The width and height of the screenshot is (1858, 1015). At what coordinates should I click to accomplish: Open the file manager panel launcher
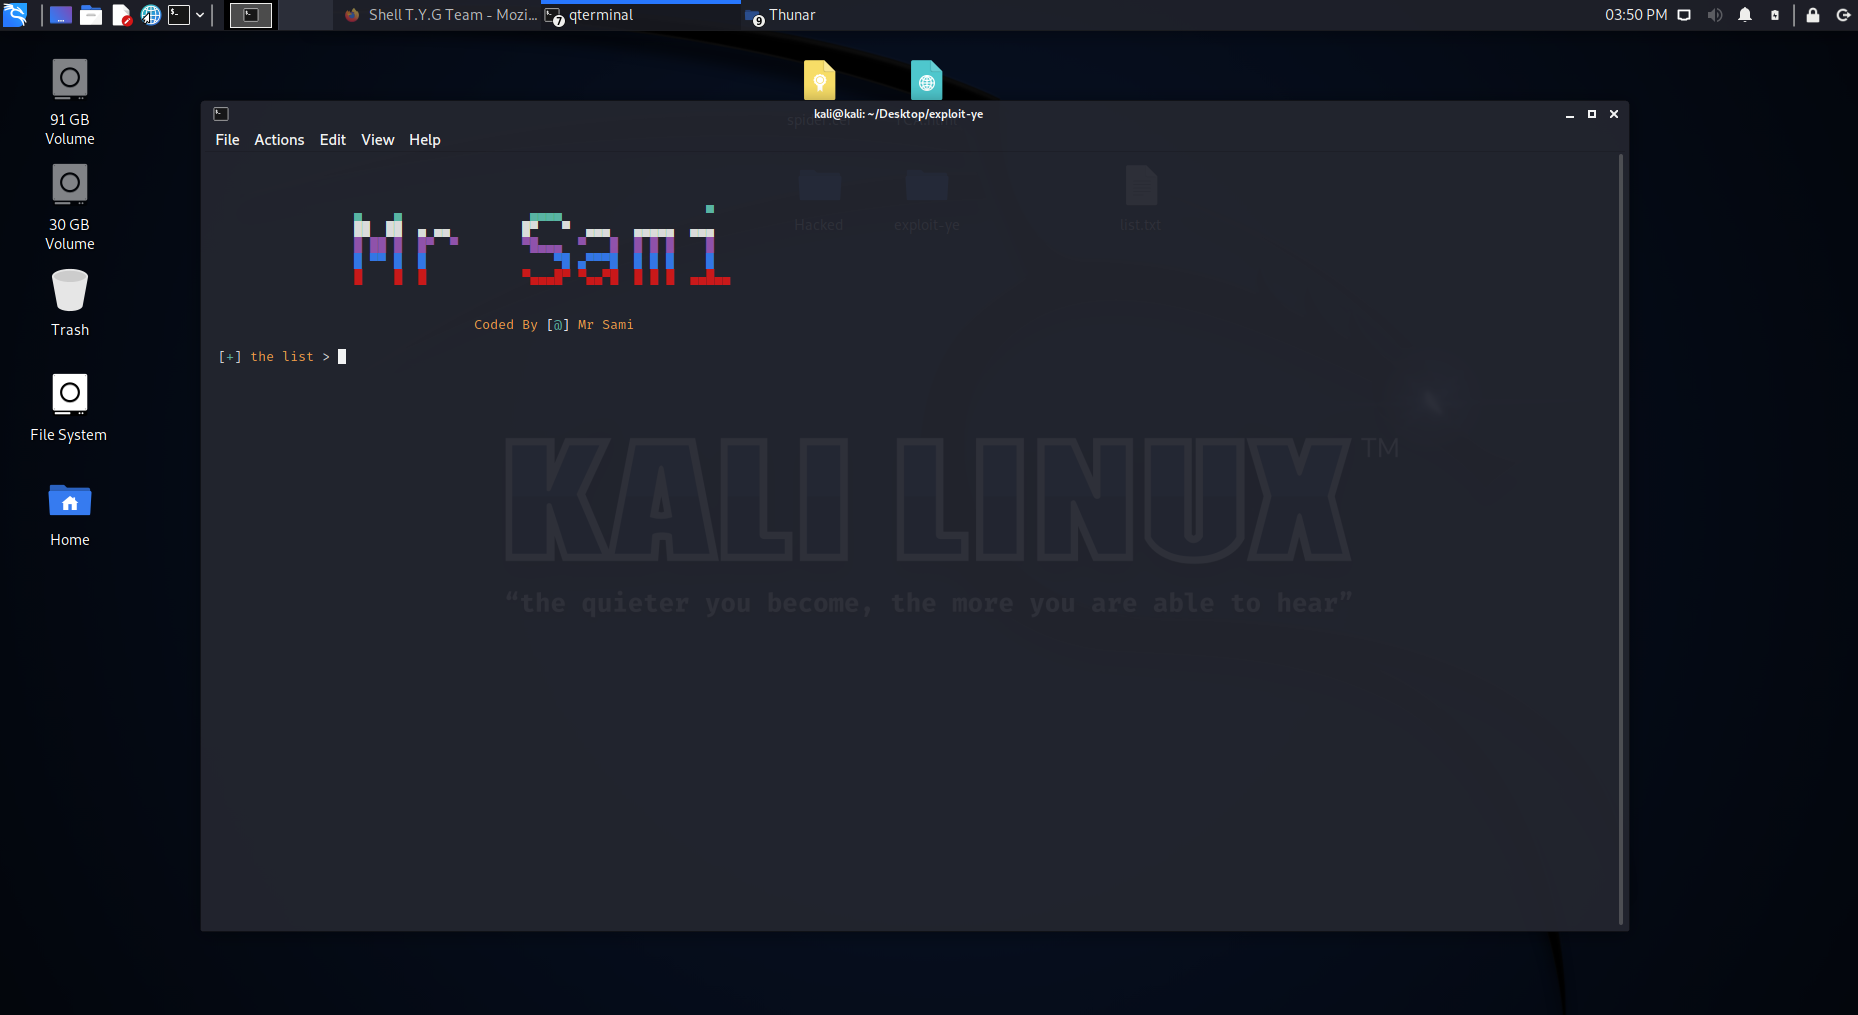[91, 15]
